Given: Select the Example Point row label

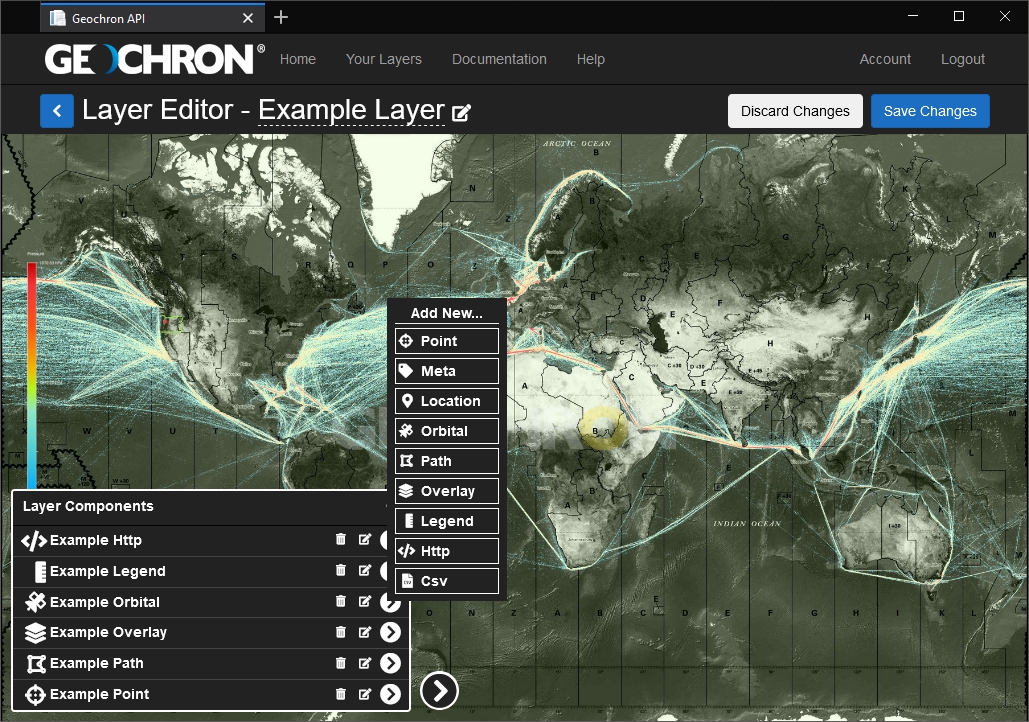Looking at the screenshot, I should pos(100,694).
